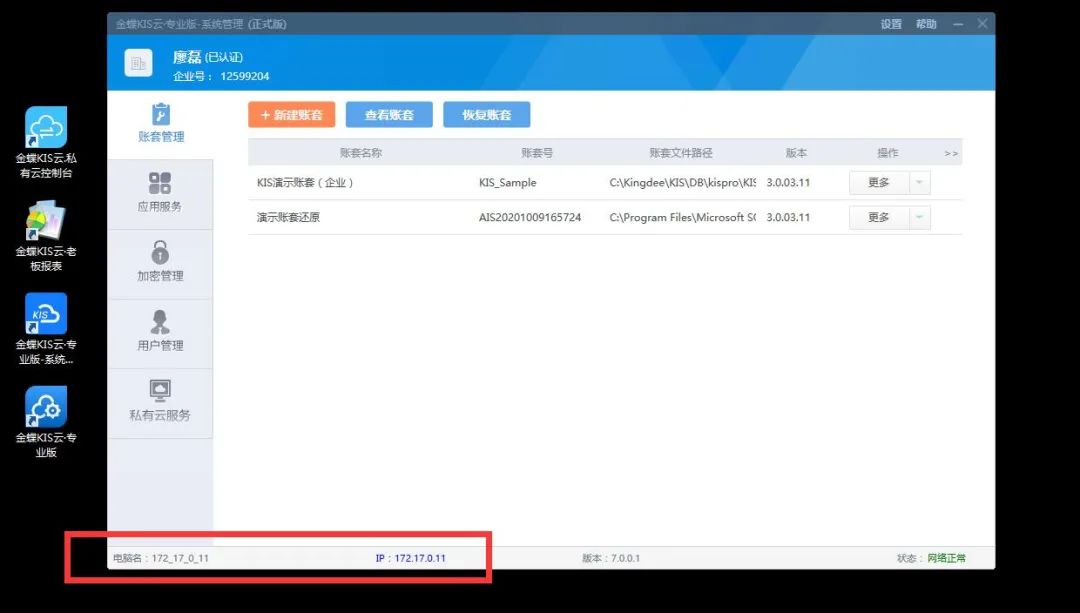Click the 恢复账套 button
The height and width of the screenshot is (613, 1080).
487,115
